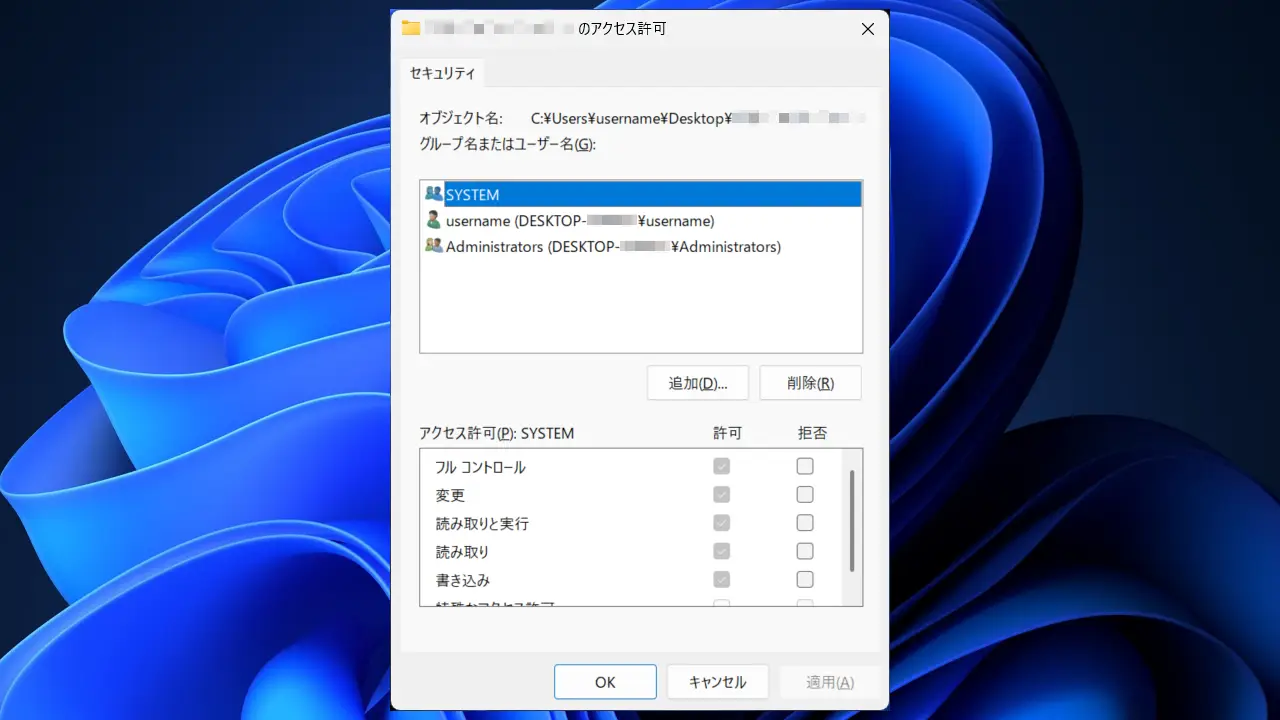Image resolution: width=1280 pixels, height=720 pixels.
Task: Select the SYSTEM entry in the list
Action: pyautogui.click(x=473, y=195)
